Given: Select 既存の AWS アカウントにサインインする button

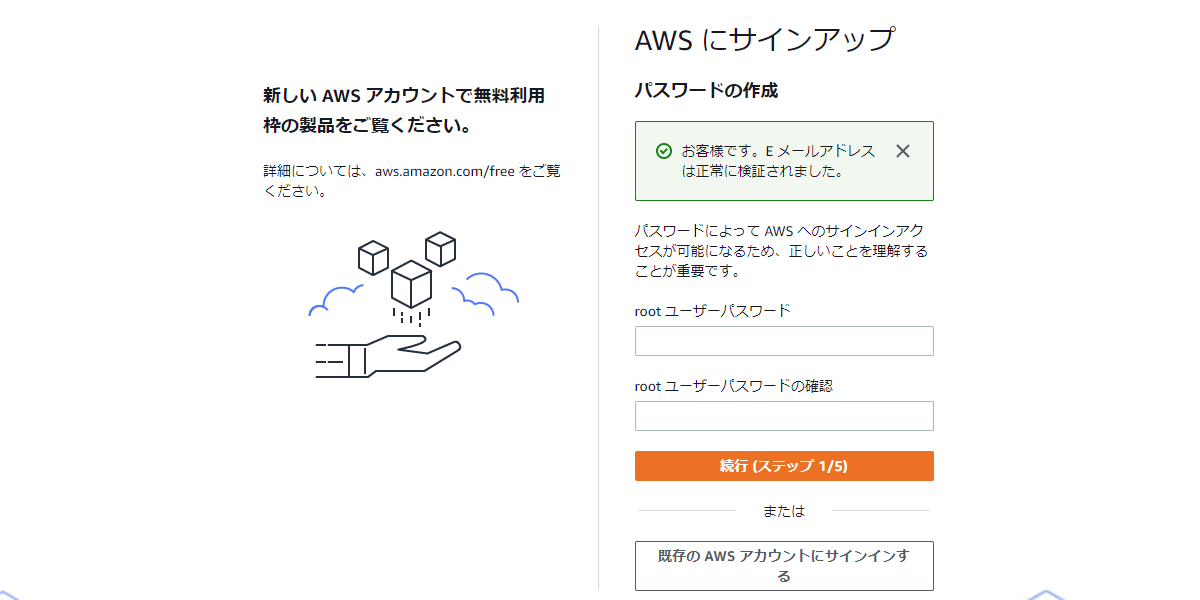Looking at the screenshot, I should pos(784,566).
